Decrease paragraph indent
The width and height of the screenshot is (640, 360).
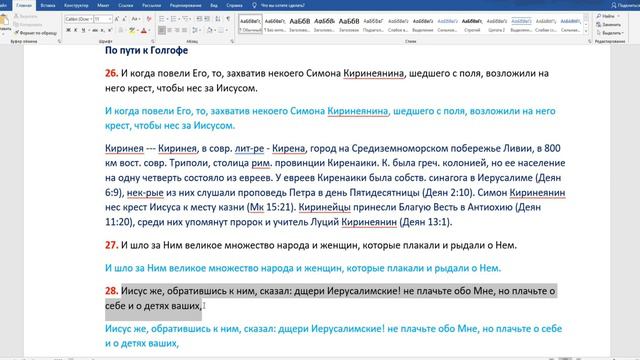199,19
